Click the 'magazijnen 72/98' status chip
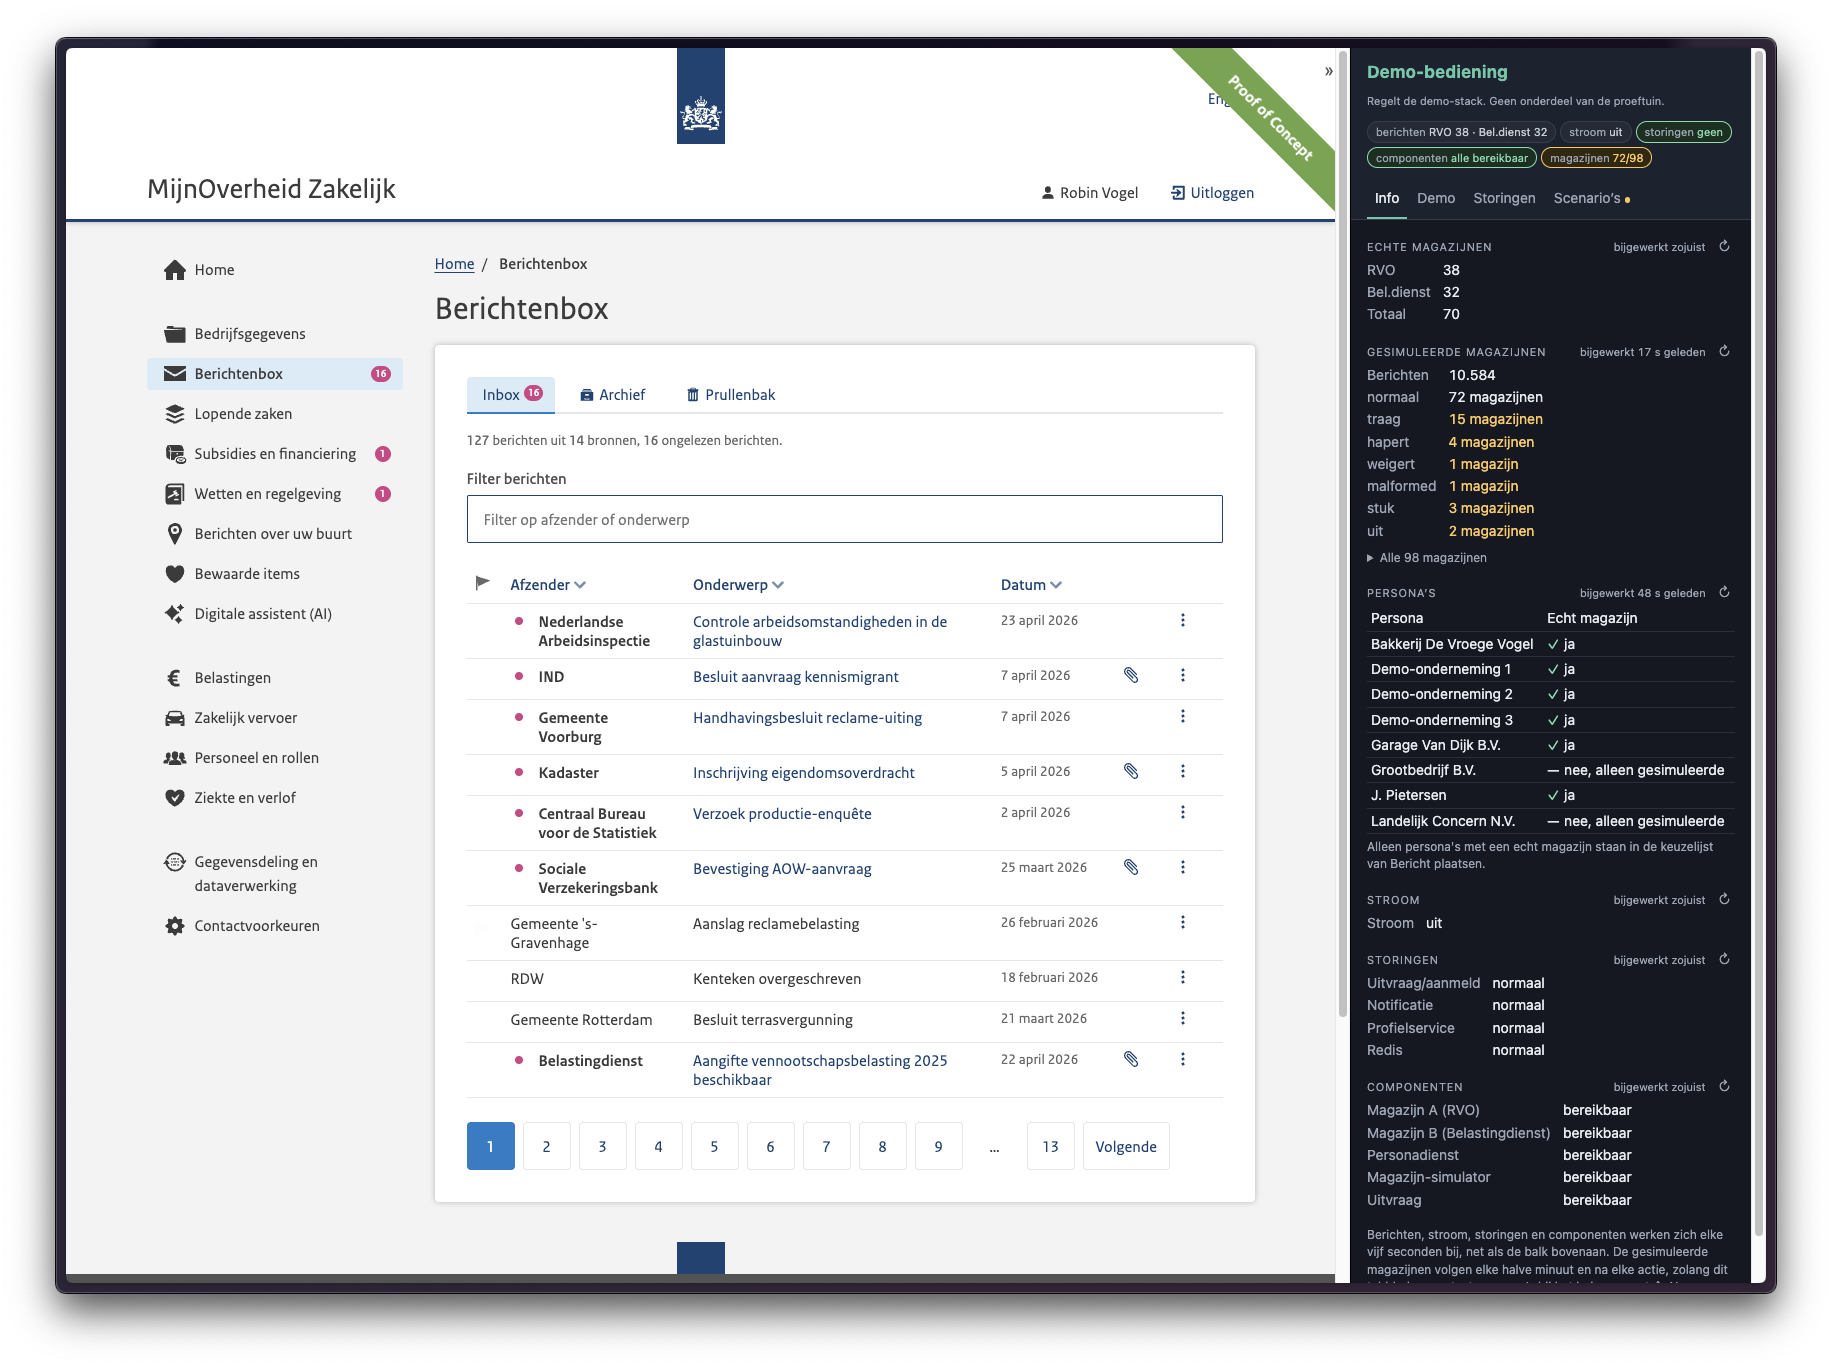 click(x=1597, y=158)
